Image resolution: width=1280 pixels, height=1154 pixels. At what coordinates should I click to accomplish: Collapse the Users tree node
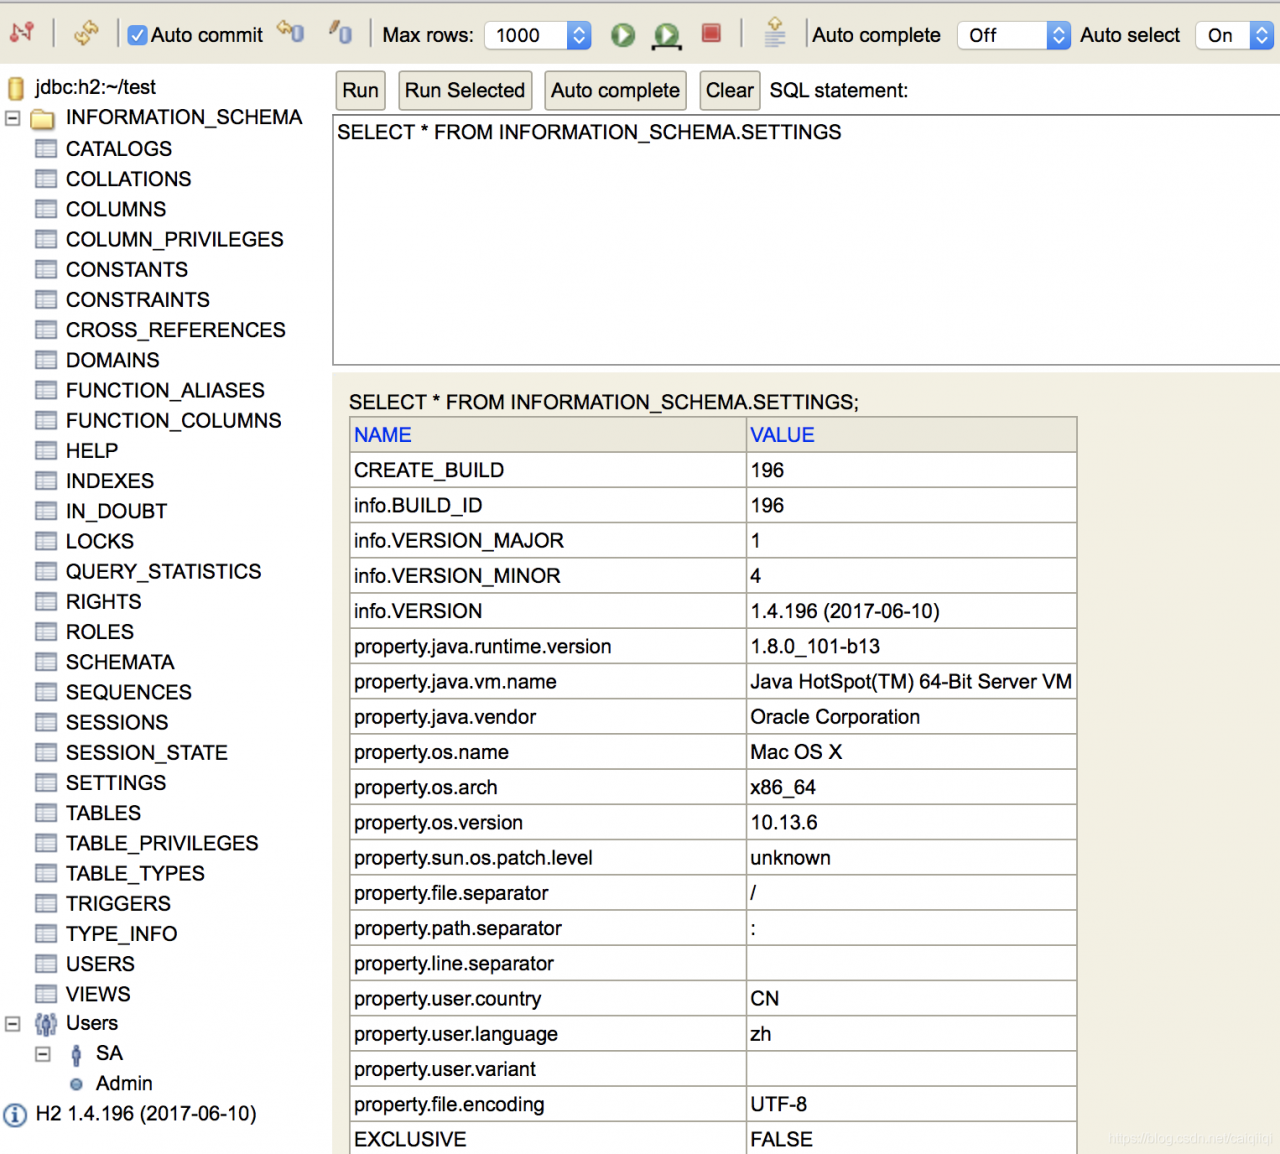pos(13,1024)
